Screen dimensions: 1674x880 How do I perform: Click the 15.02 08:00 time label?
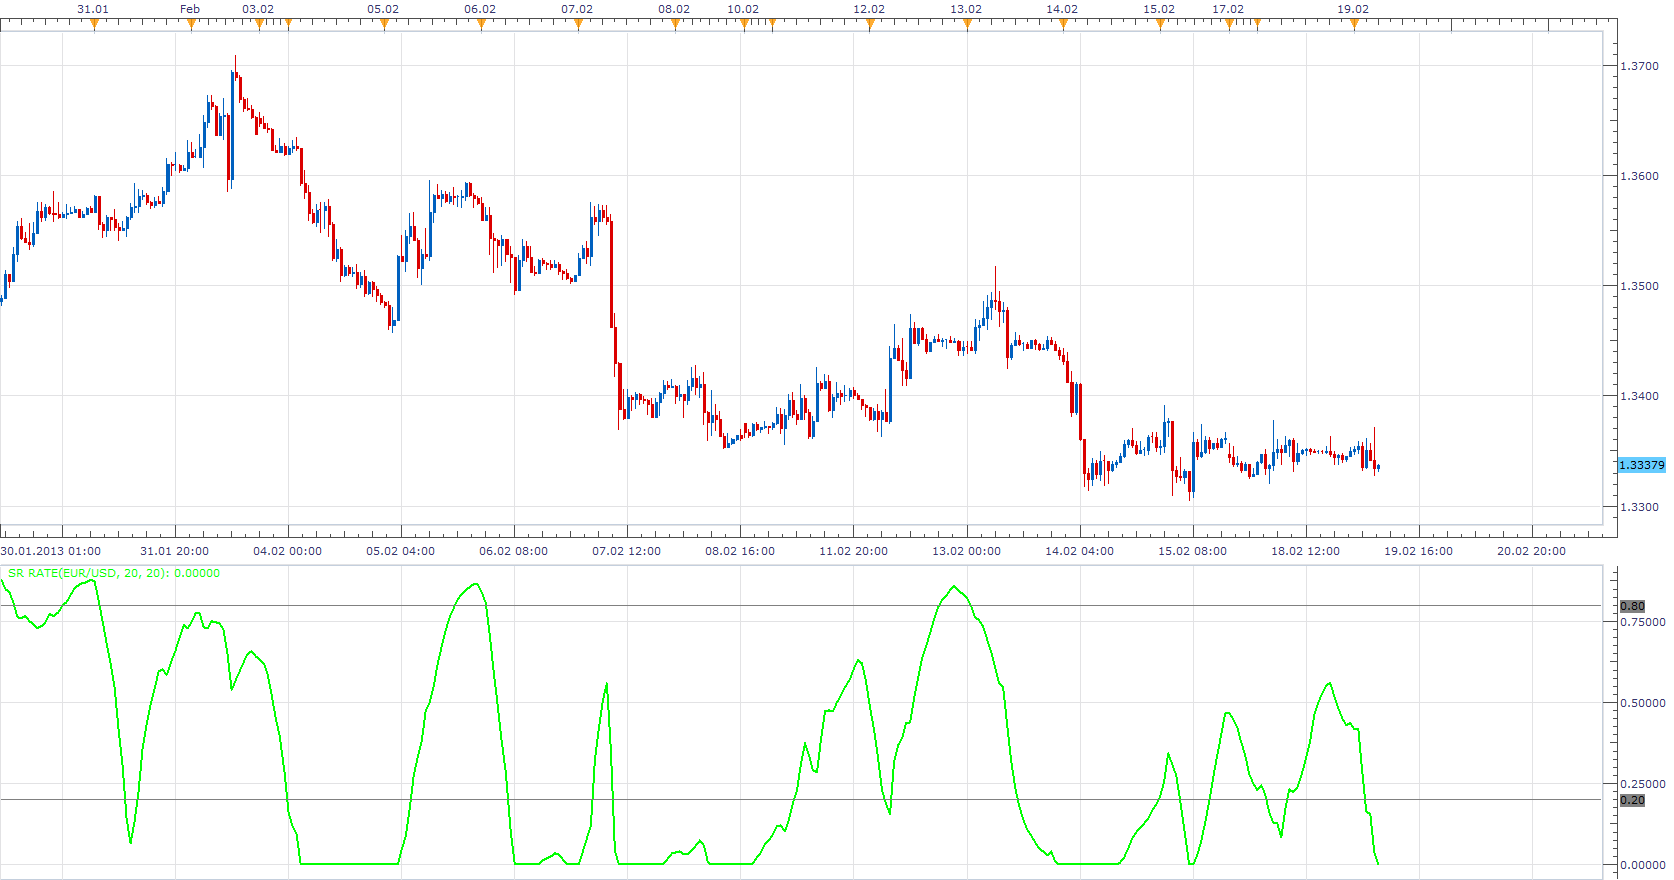[1193, 551]
